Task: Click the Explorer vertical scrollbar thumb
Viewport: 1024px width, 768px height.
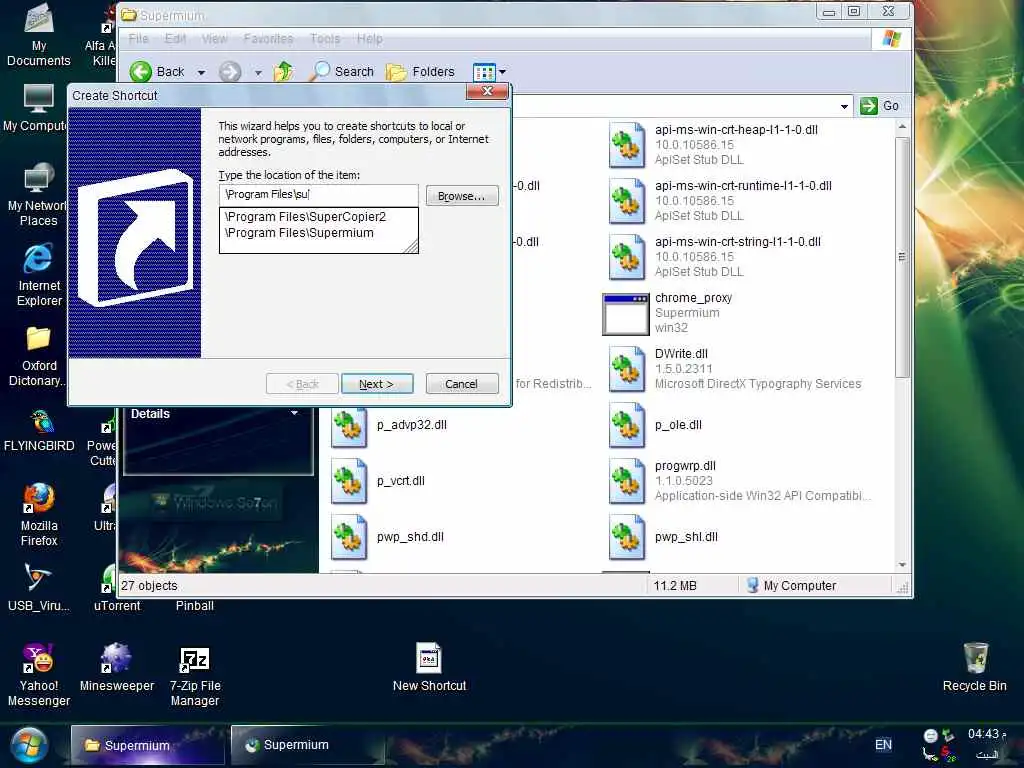Action: click(902, 257)
